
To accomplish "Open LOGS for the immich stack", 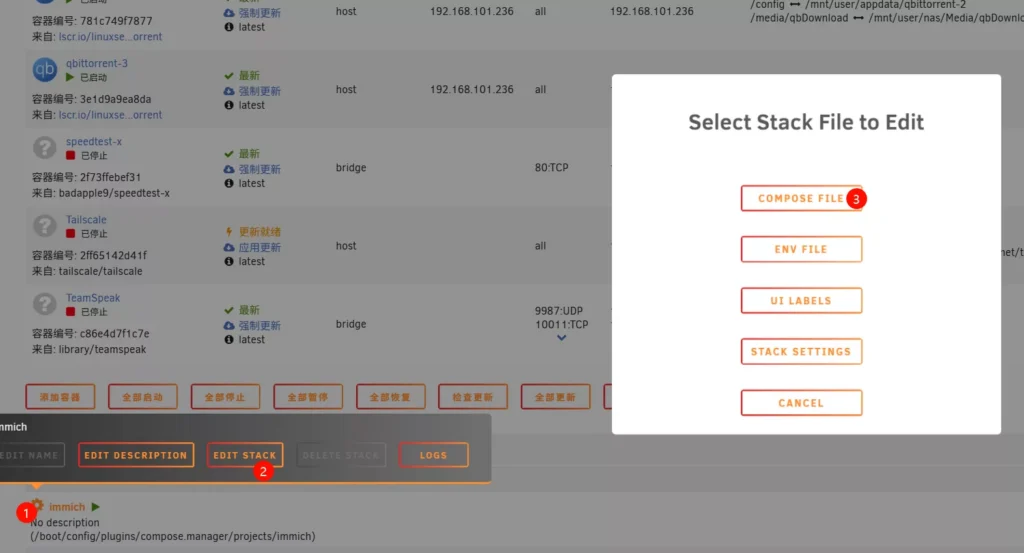I will [x=433, y=455].
